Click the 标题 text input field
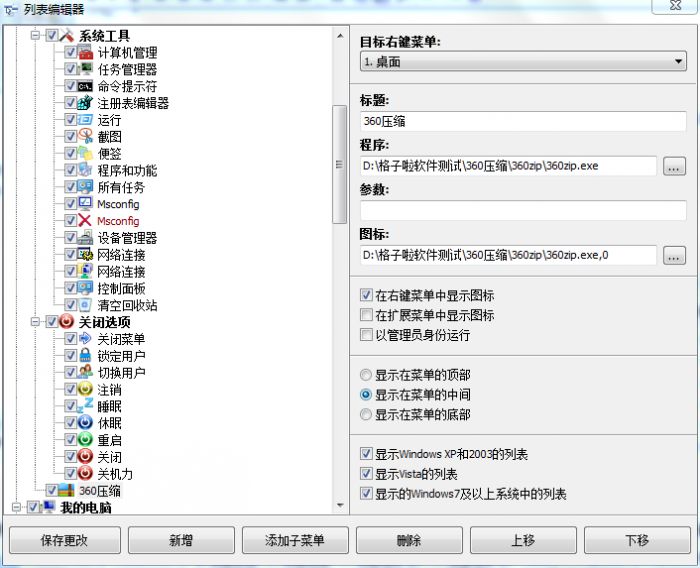The width and height of the screenshot is (700, 568). pyautogui.click(x=523, y=121)
